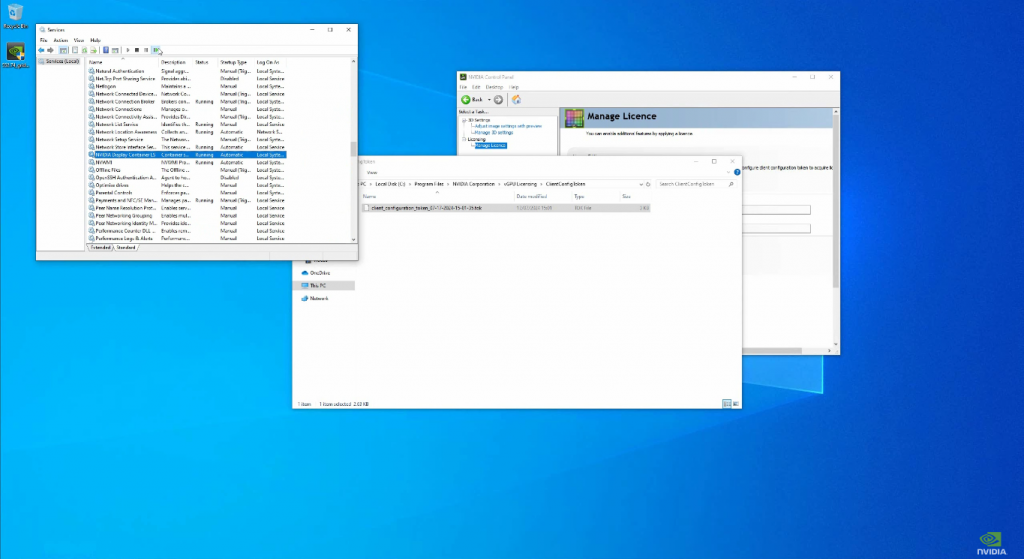This screenshot has width=1024, height=559.
Task: Click the Export List icon in Services toolbar
Action: 93,50
